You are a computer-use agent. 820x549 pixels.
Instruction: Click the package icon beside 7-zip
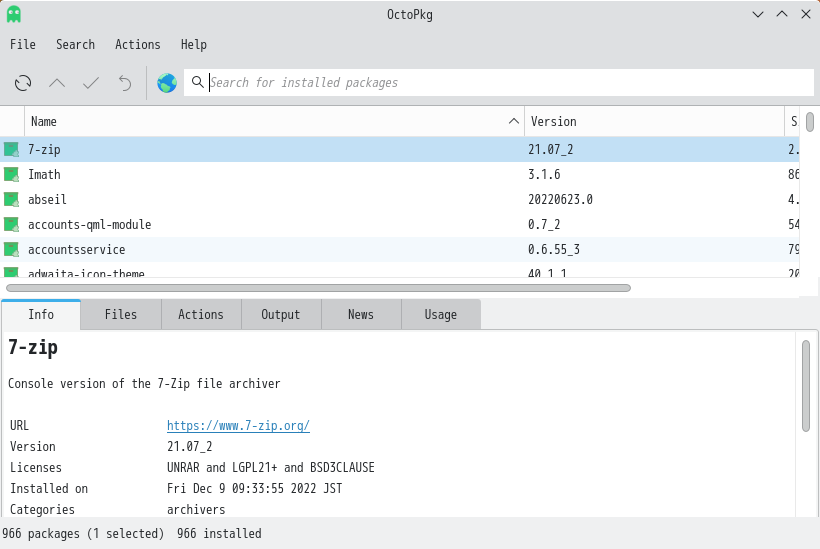point(12,150)
